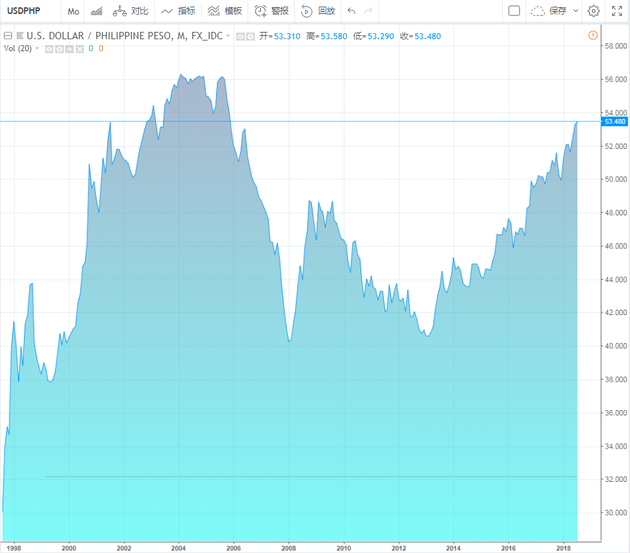Open the Indicators (指标) menu
This screenshot has height=553, width=630.
tap(178, 11)
